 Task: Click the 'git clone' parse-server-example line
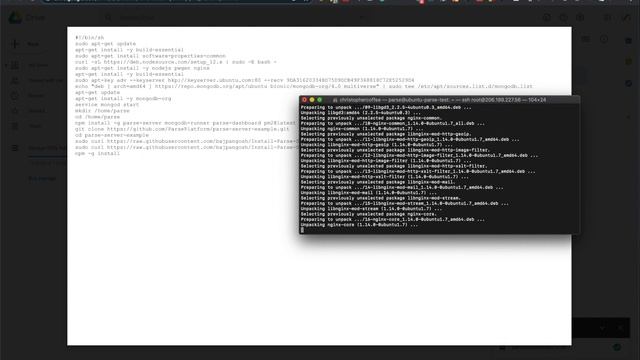coord(182,129)
